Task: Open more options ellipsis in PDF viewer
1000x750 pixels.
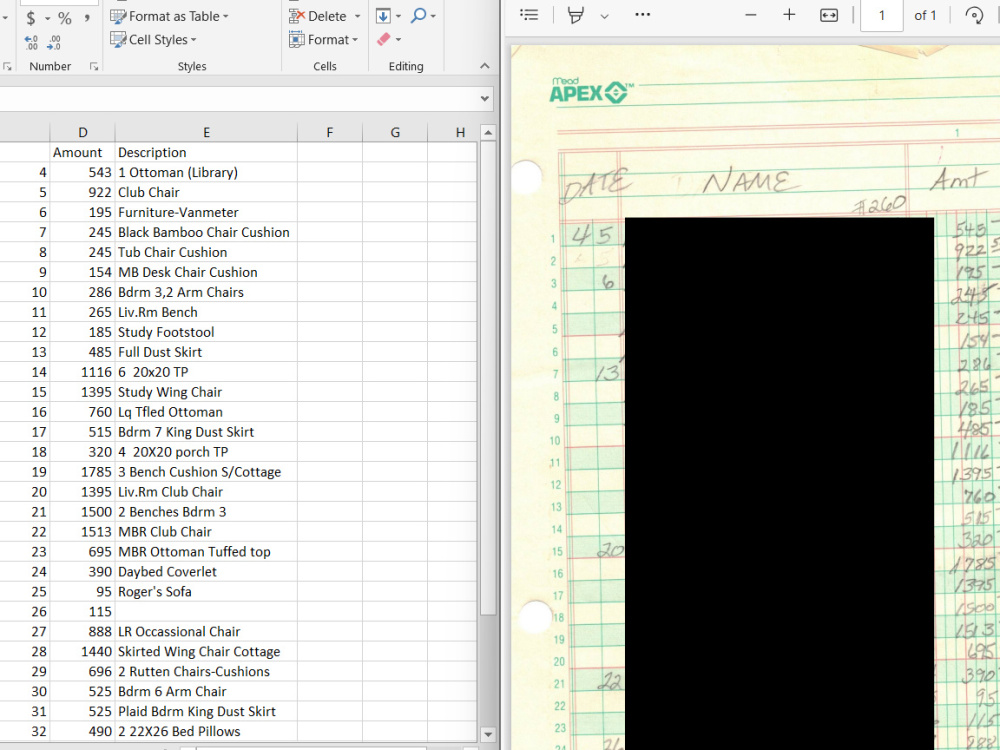Action: pyautogui.click(x=643, y=15)
